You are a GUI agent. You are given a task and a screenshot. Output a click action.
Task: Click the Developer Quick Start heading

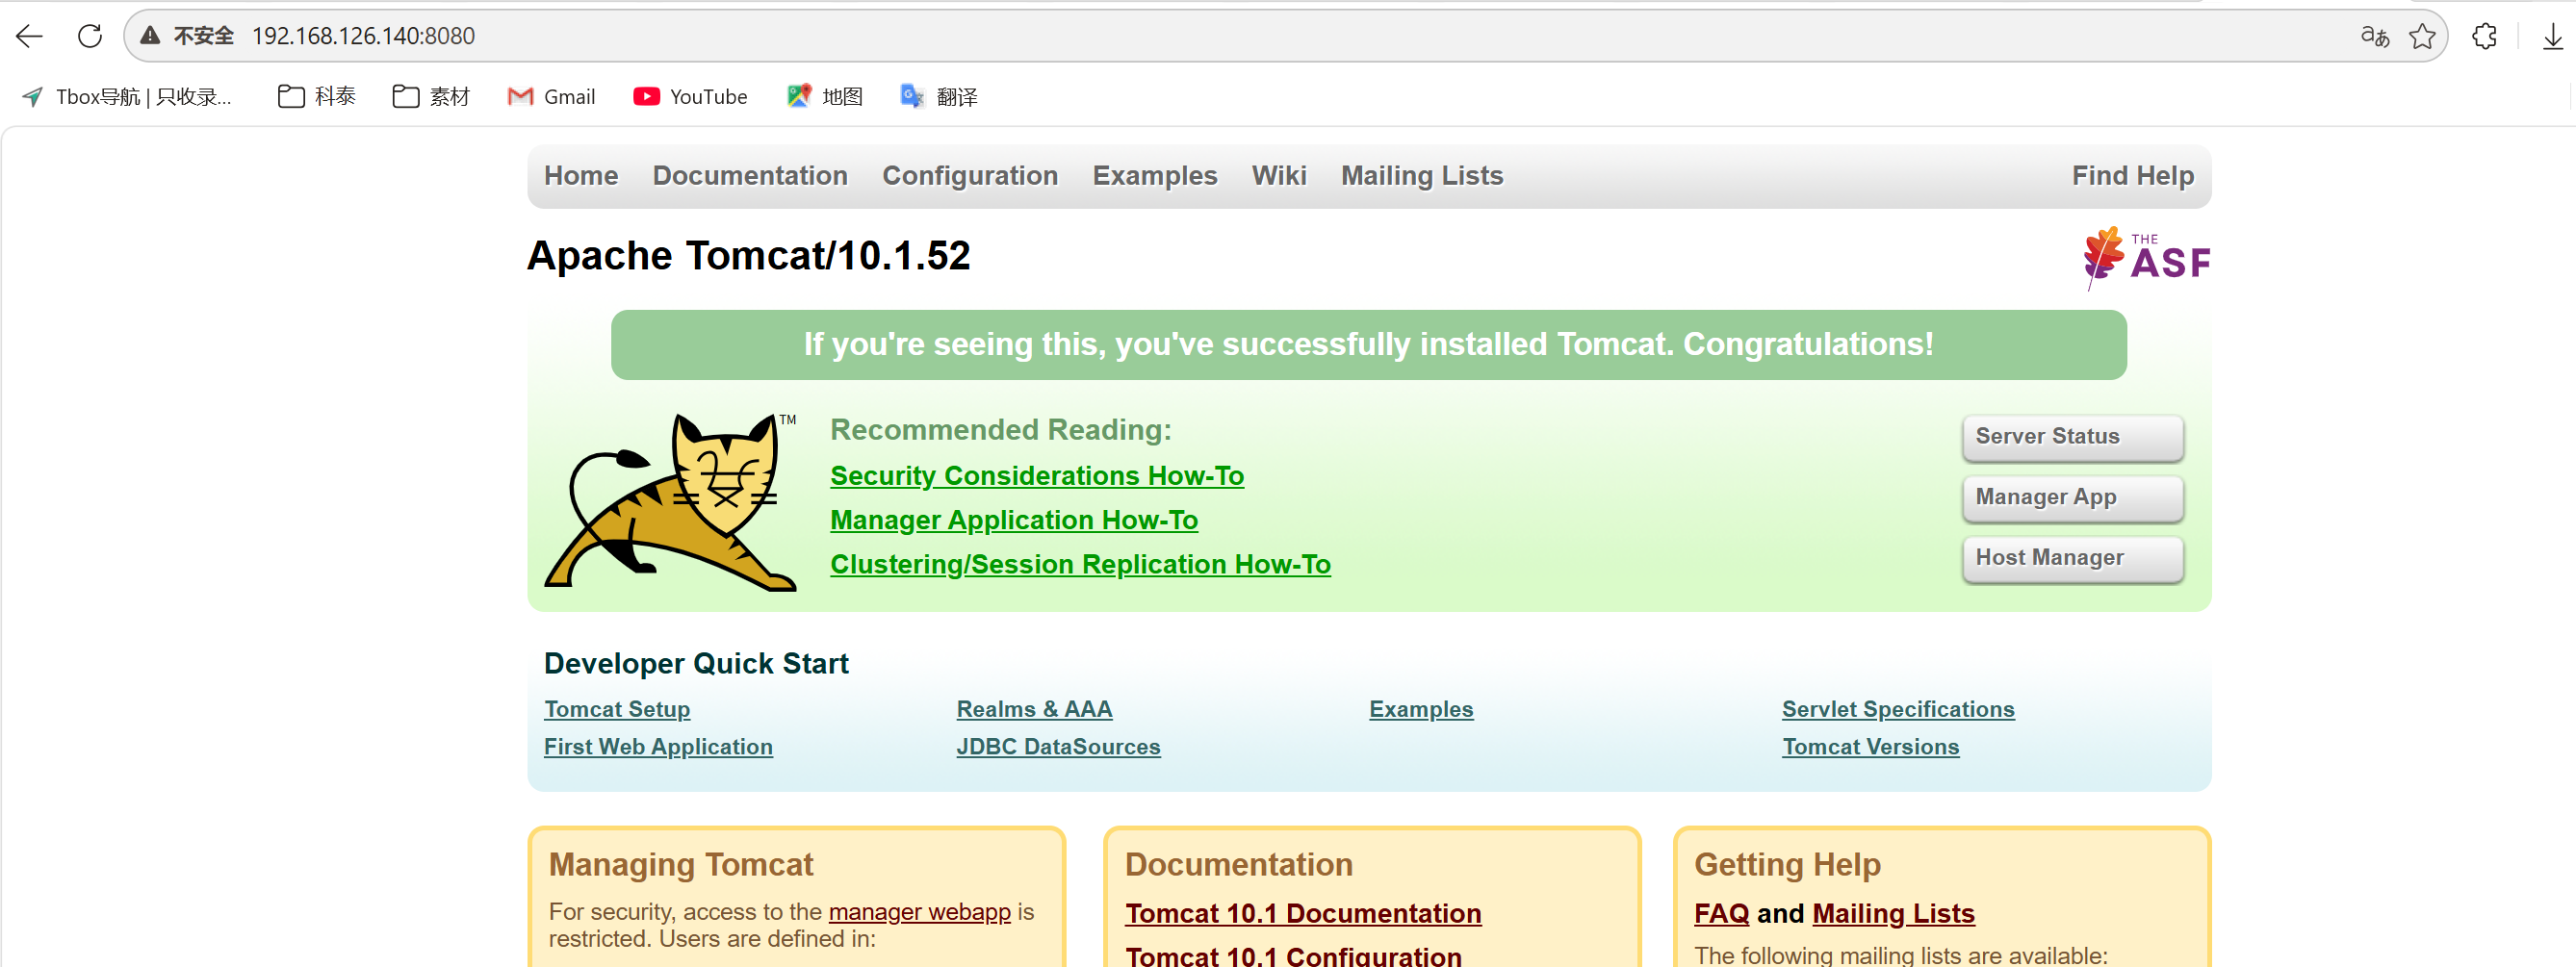(x=696, y=663)
